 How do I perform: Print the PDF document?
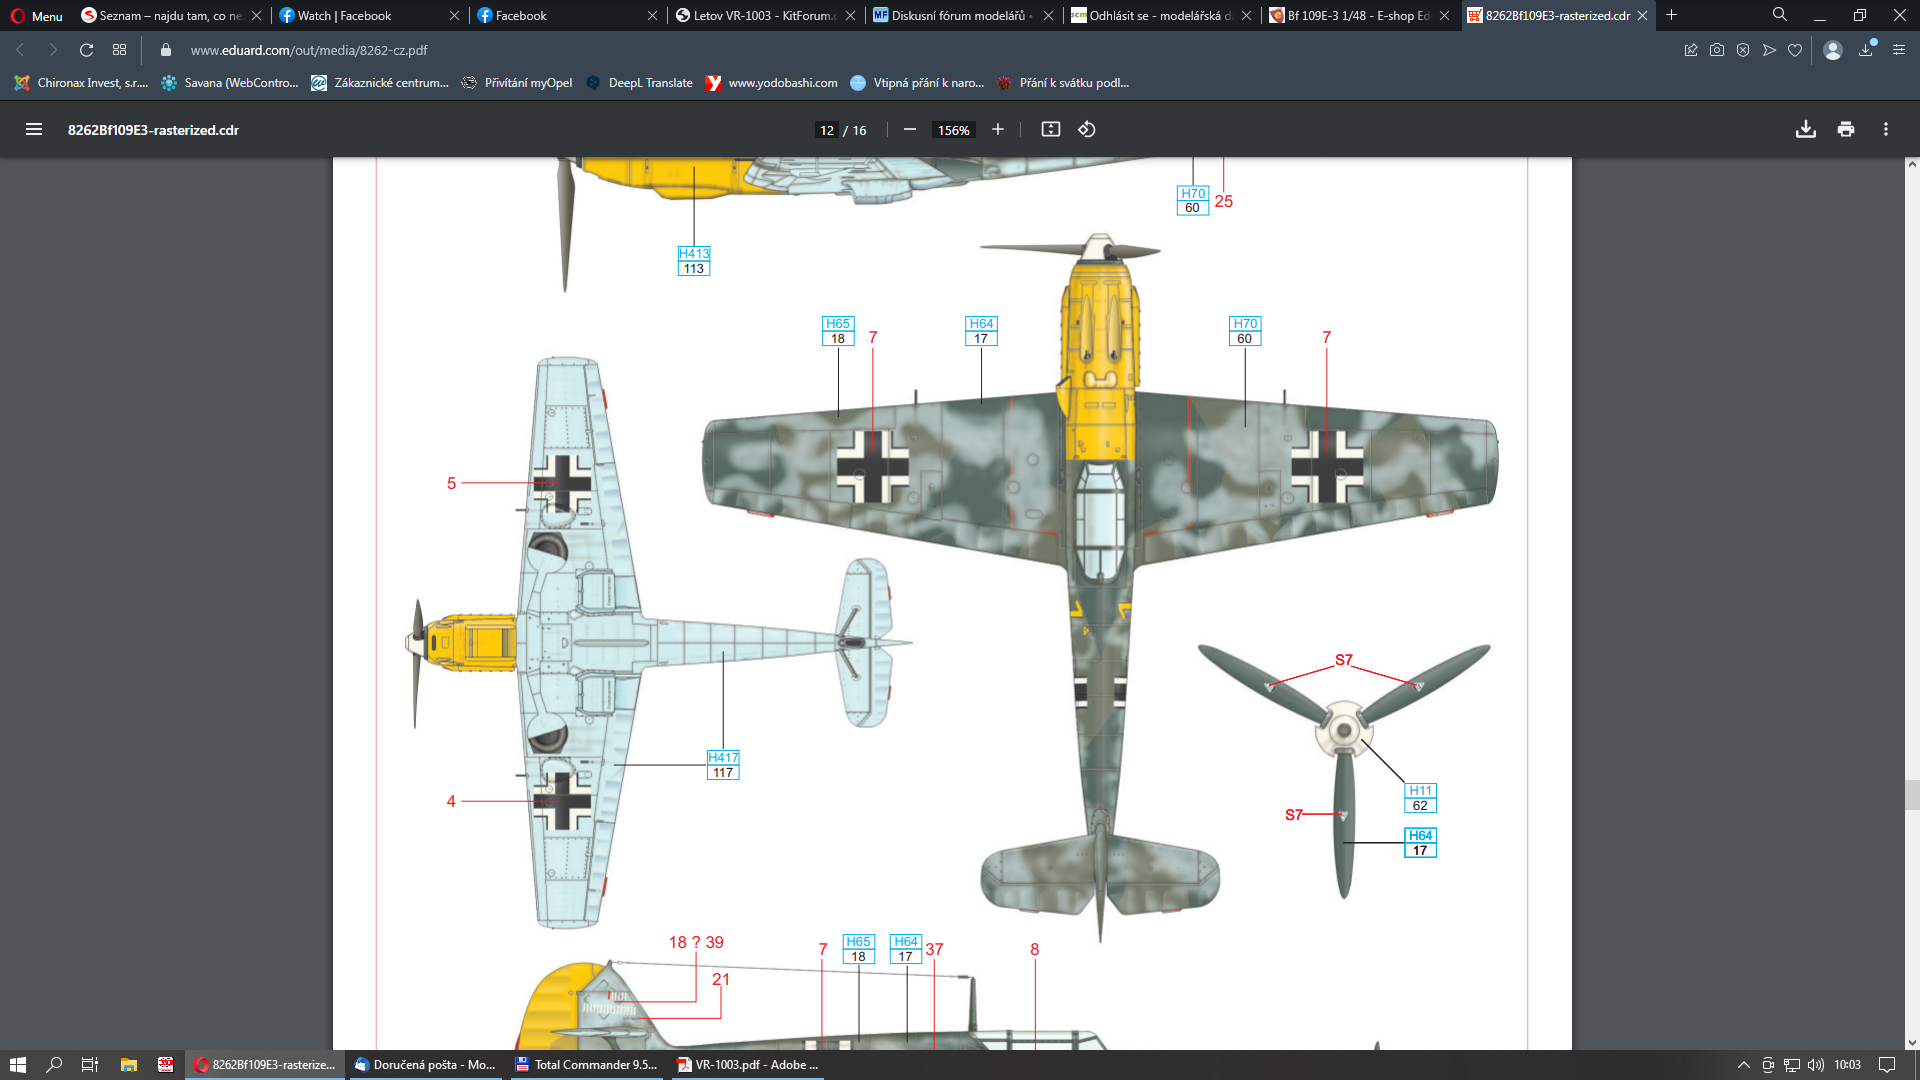1846,130
